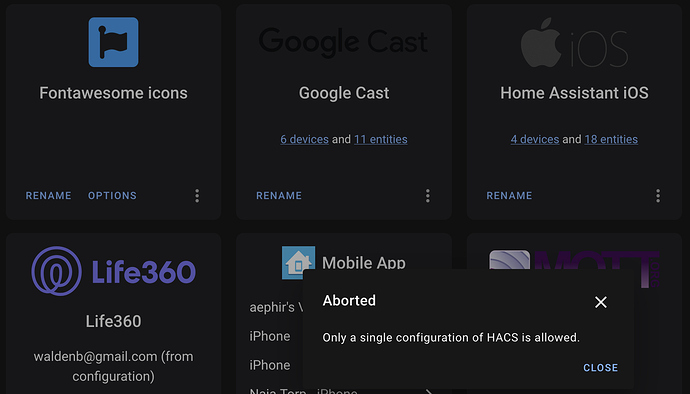Open Home Assistant iOS 4 devices link
The image size is (690, 394).
tap(535, 139)
